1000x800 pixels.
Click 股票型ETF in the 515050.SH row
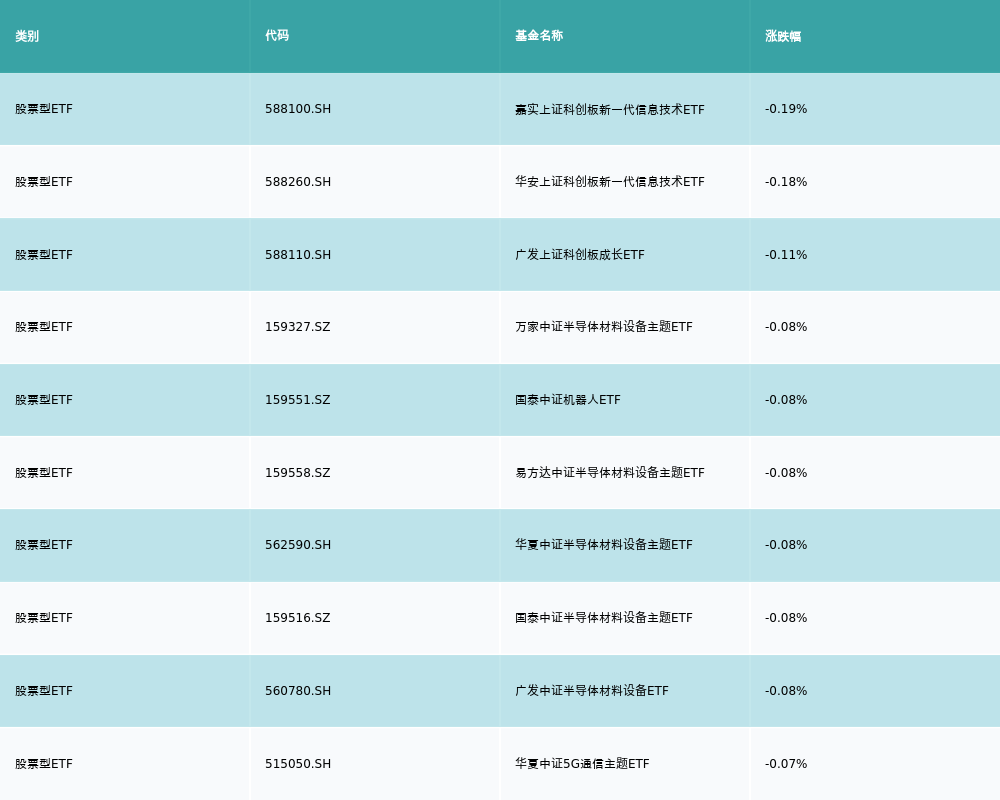point(44,764)
